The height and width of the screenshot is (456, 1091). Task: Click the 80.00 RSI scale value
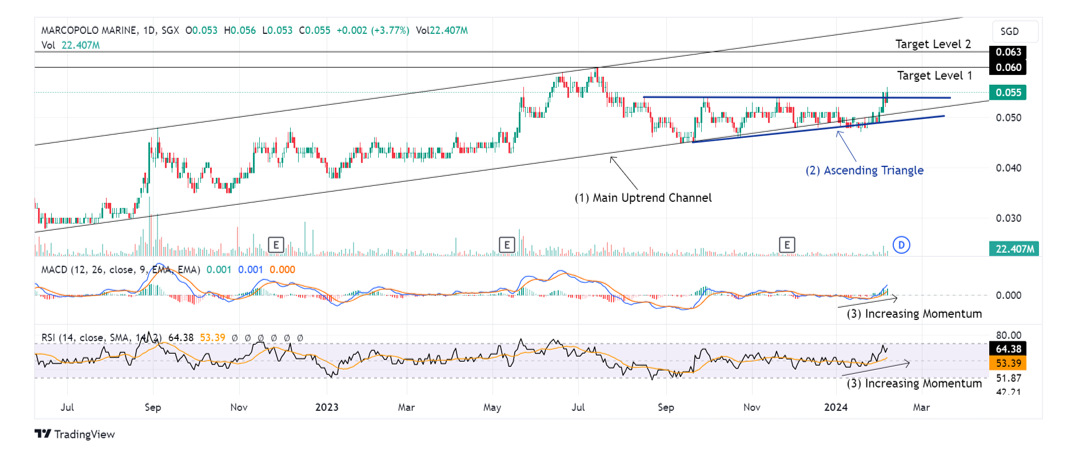(x=1006, y=335)
